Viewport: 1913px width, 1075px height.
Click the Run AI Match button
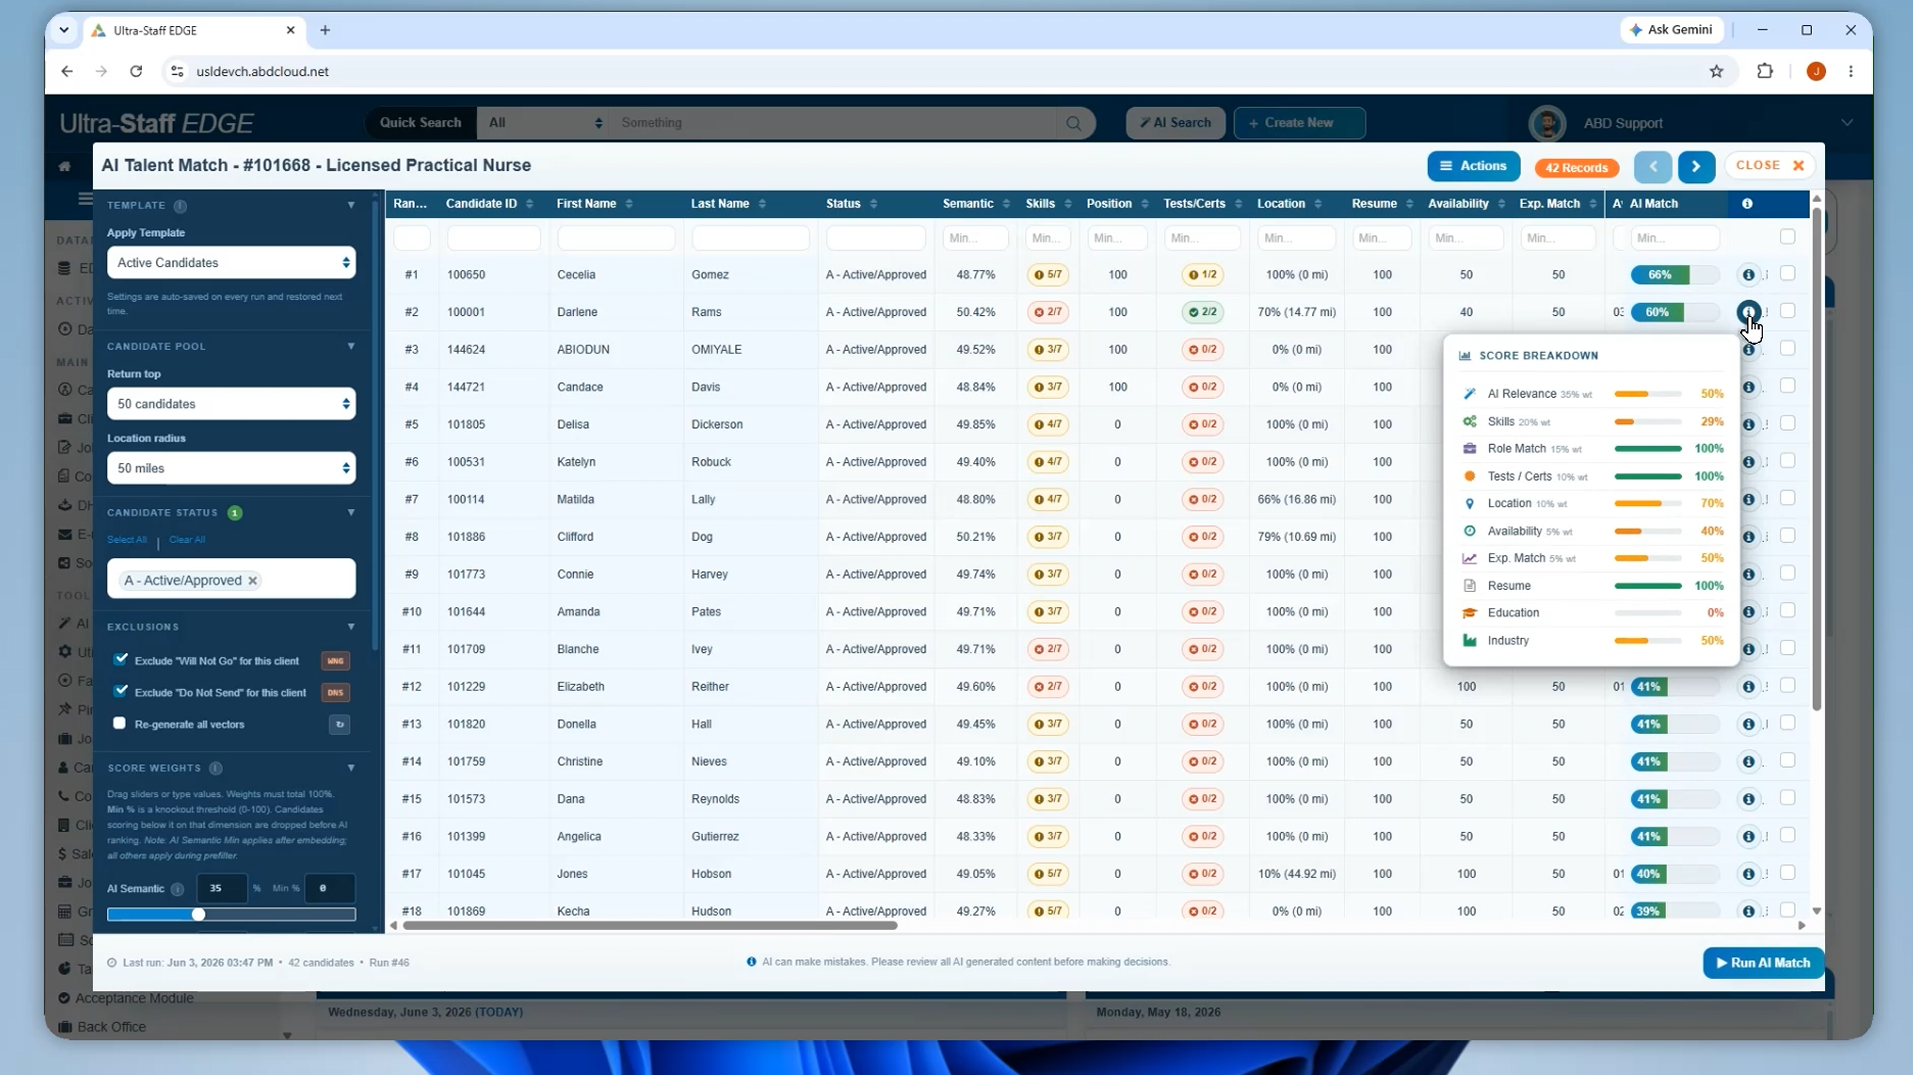1763,963
